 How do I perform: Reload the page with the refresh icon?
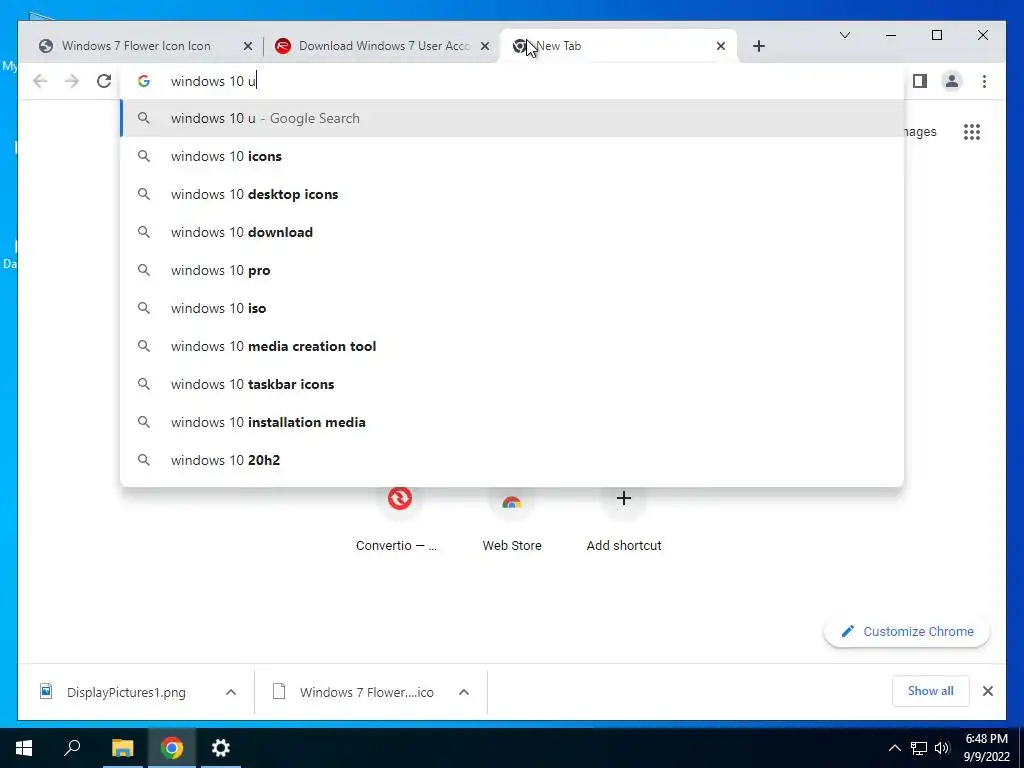(x=104, y=81)
